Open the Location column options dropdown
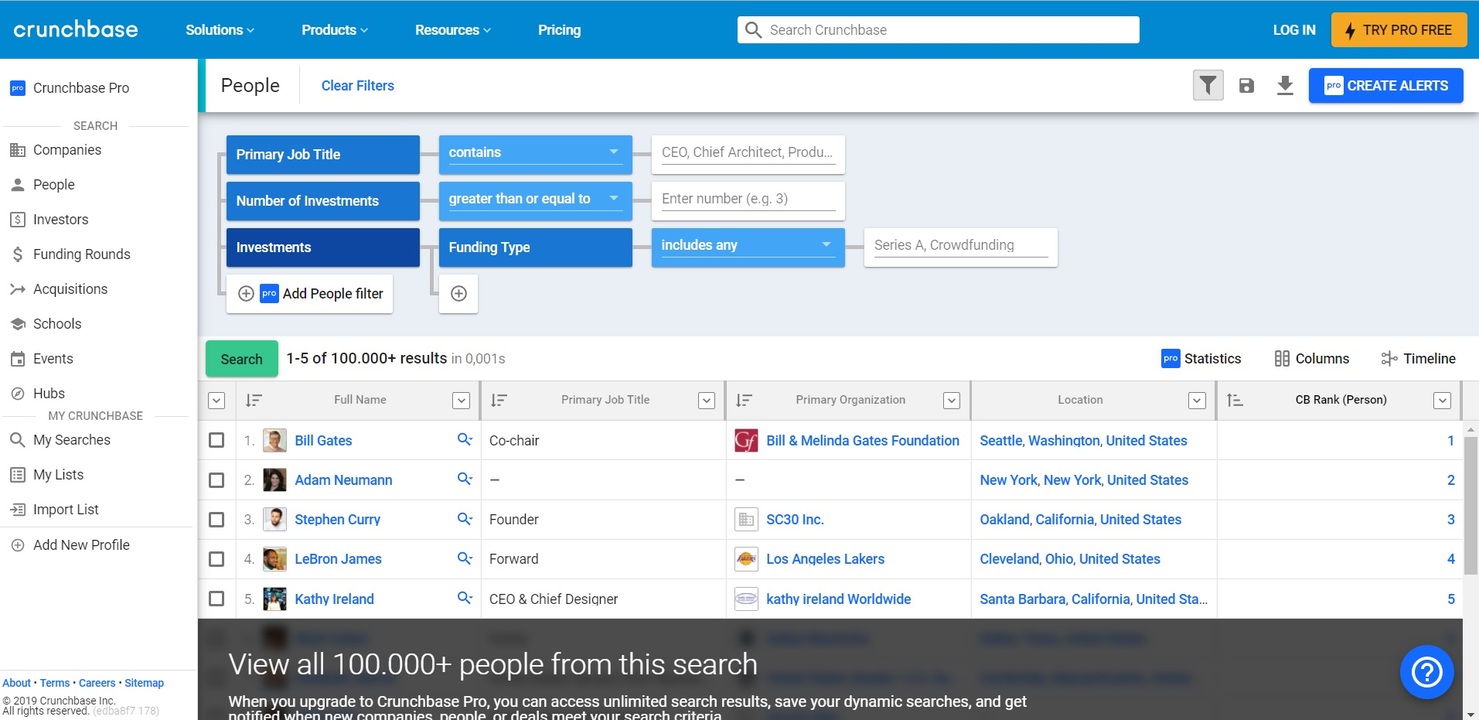The height and width of the screenshot is (720, 1479). coord(1197,400)
